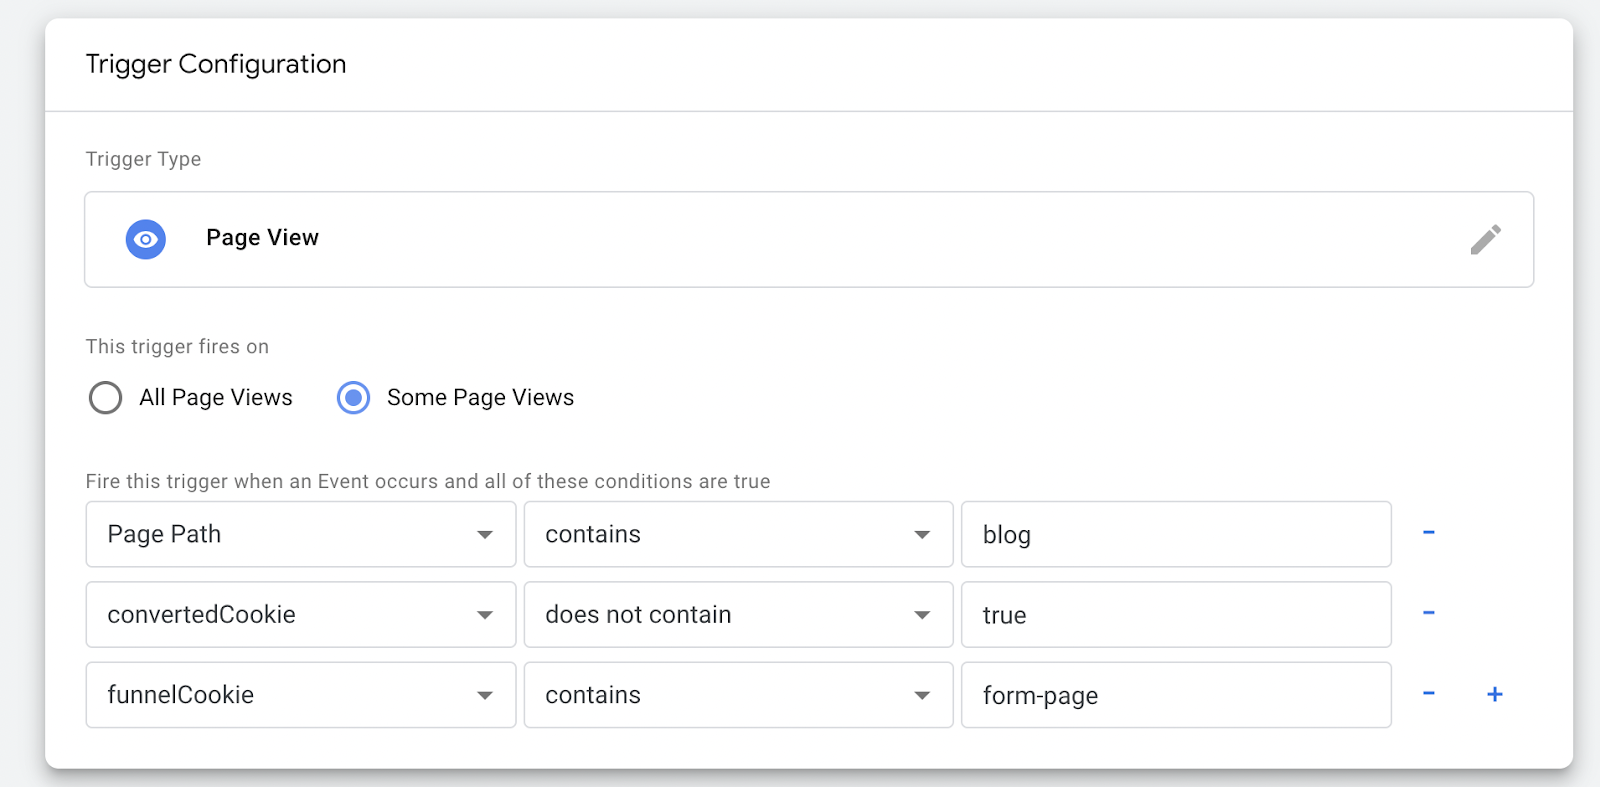Screen dimensions: 1600x787
Task: Click the Trigger Configuration heading
Action: tap(216, 64)
